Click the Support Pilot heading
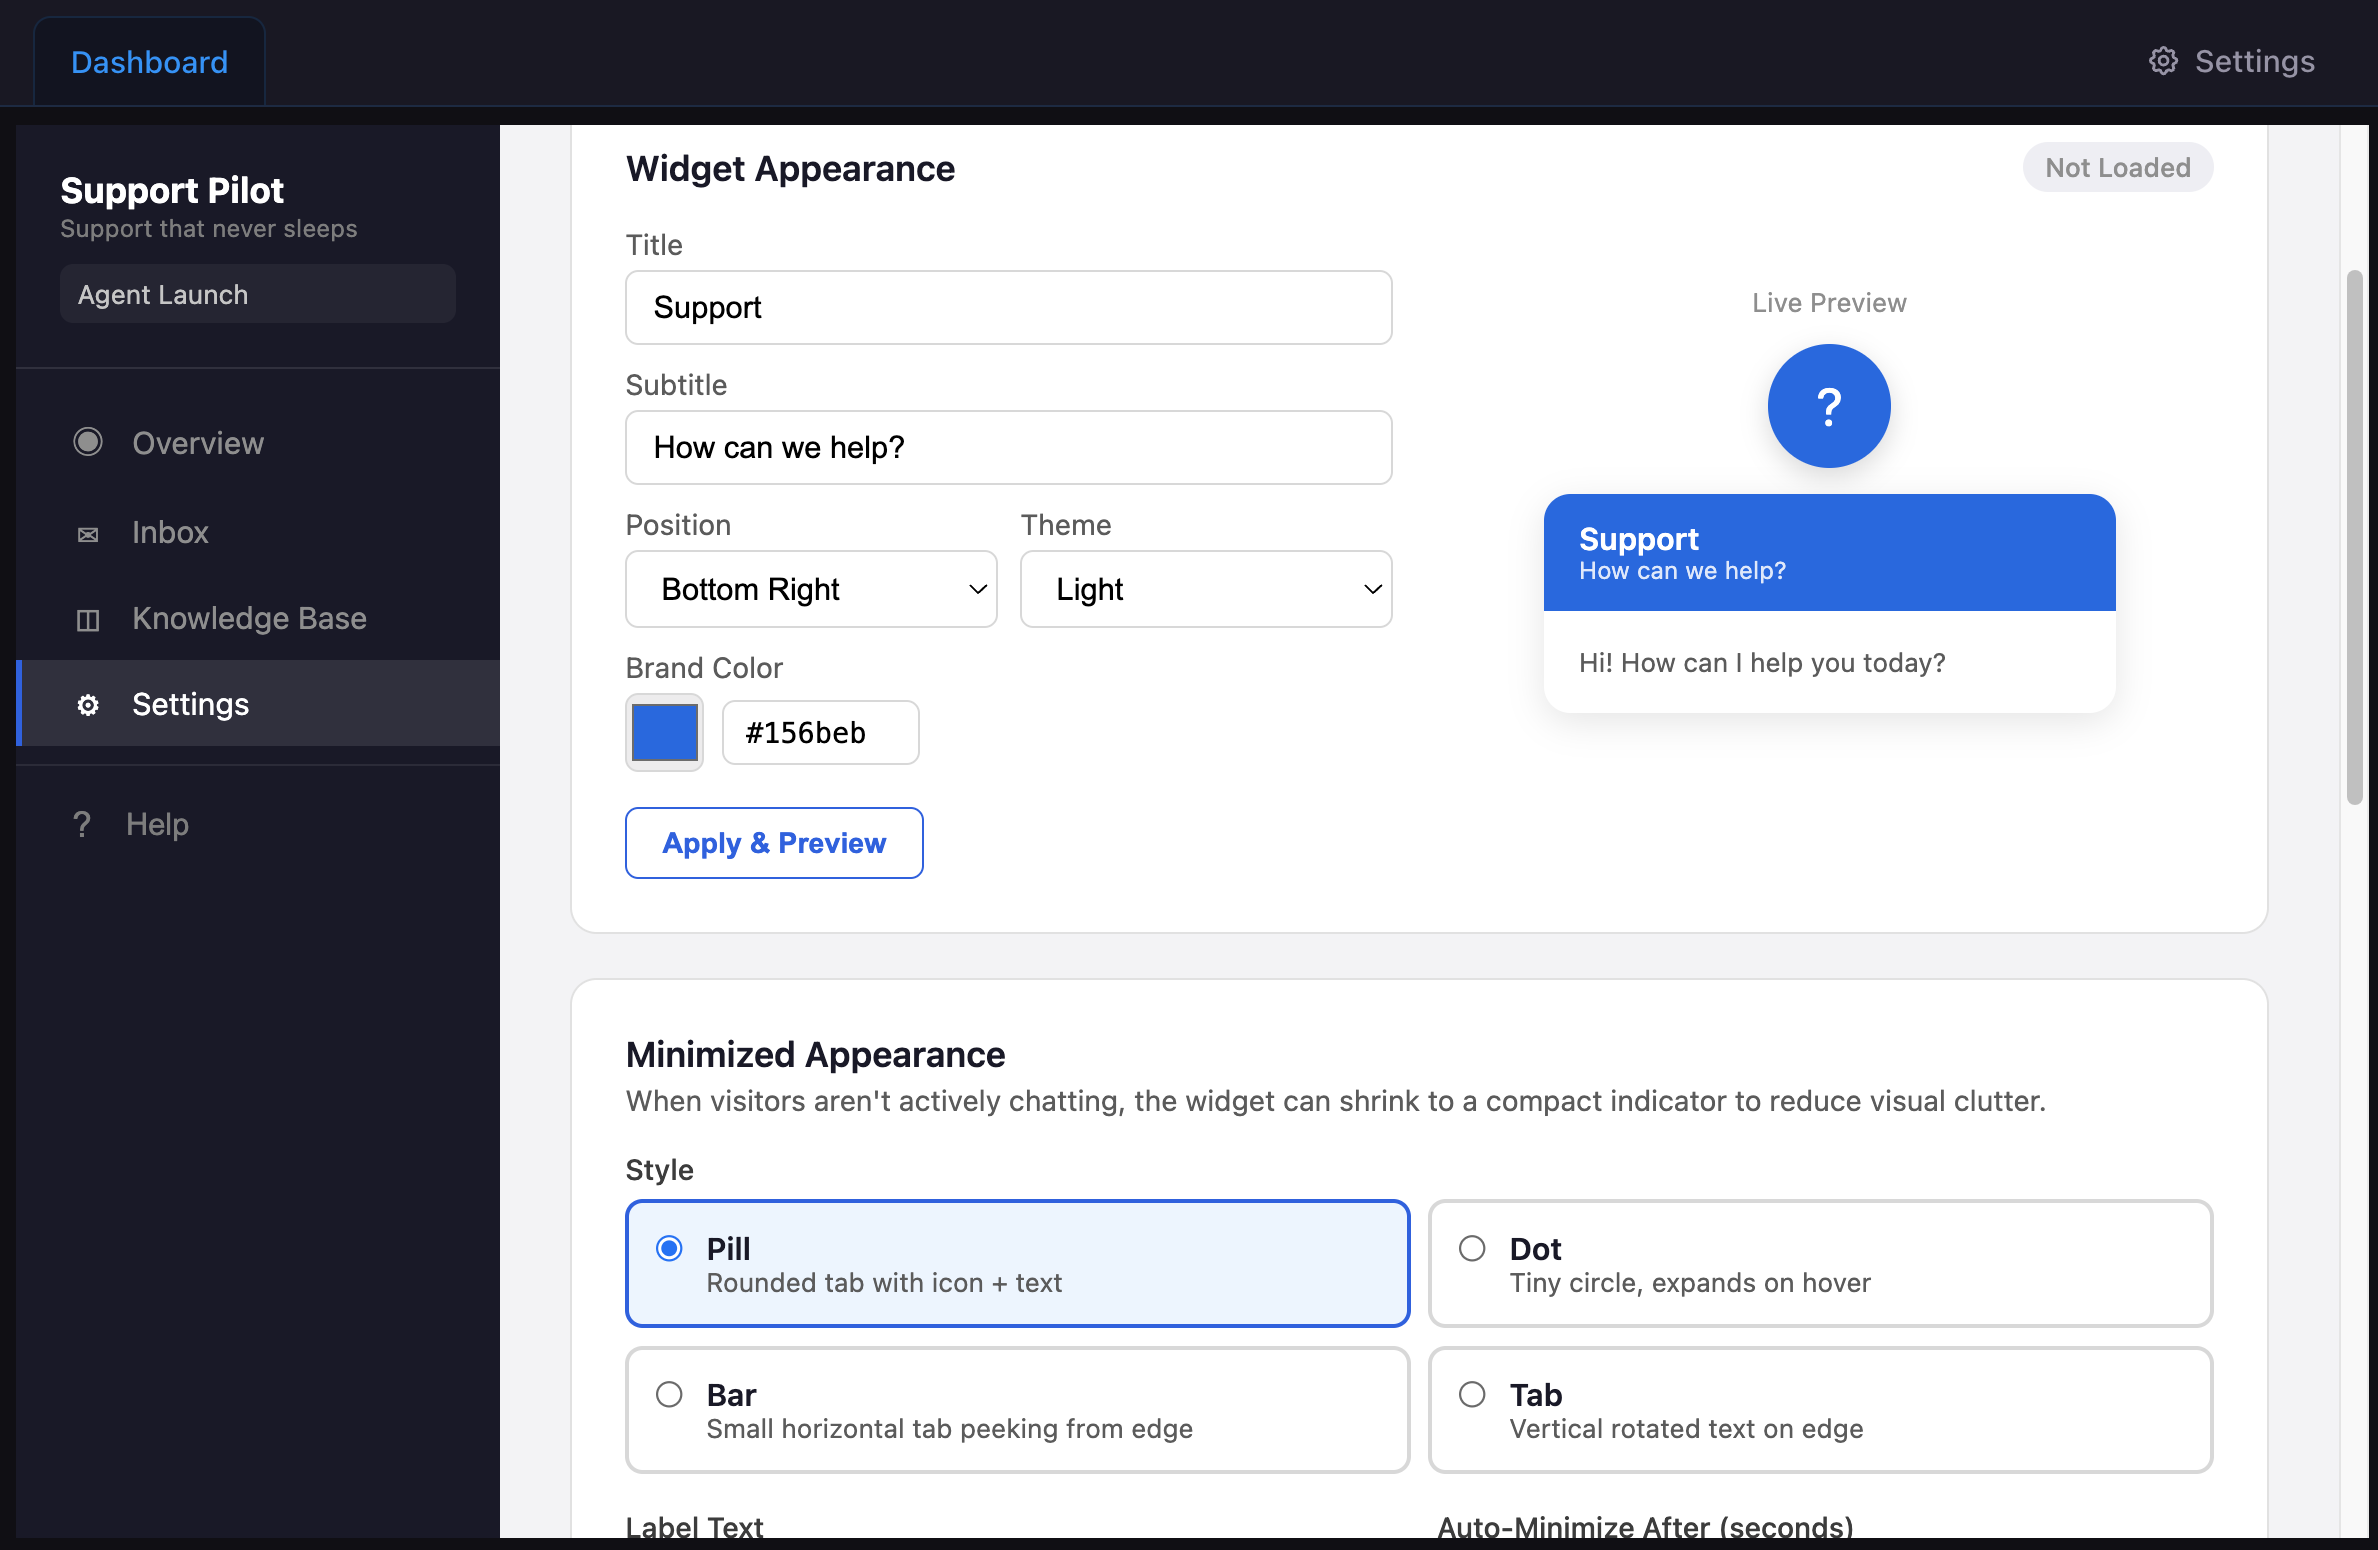Image resolution: width=2378 pixels, height=1550 pixels. click(x=172, y=190)
